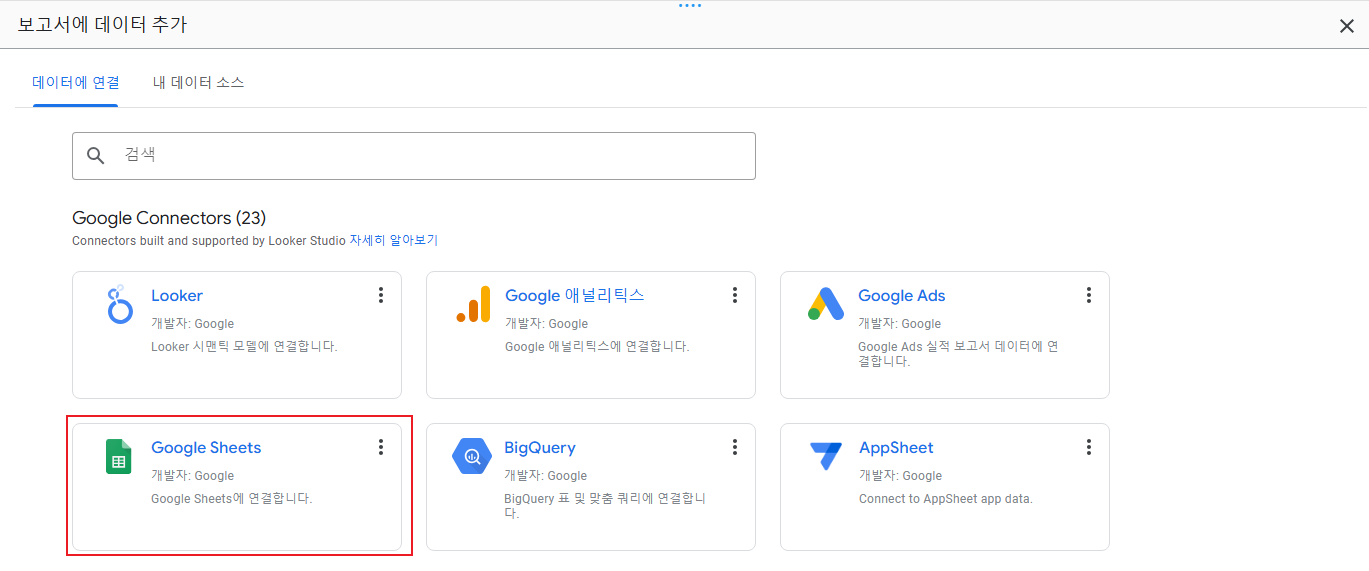
Task: Click 'Google Ads 실적 보고서 데이터에 연결합니다.' description
Action: pyautogui.click(x=958, y=354)
